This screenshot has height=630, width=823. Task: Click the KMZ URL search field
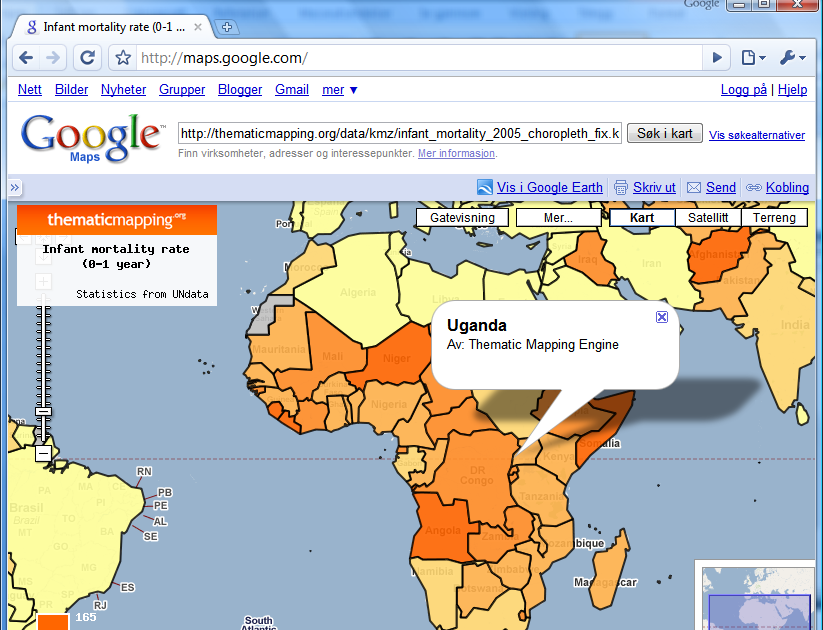coord(400,133)
